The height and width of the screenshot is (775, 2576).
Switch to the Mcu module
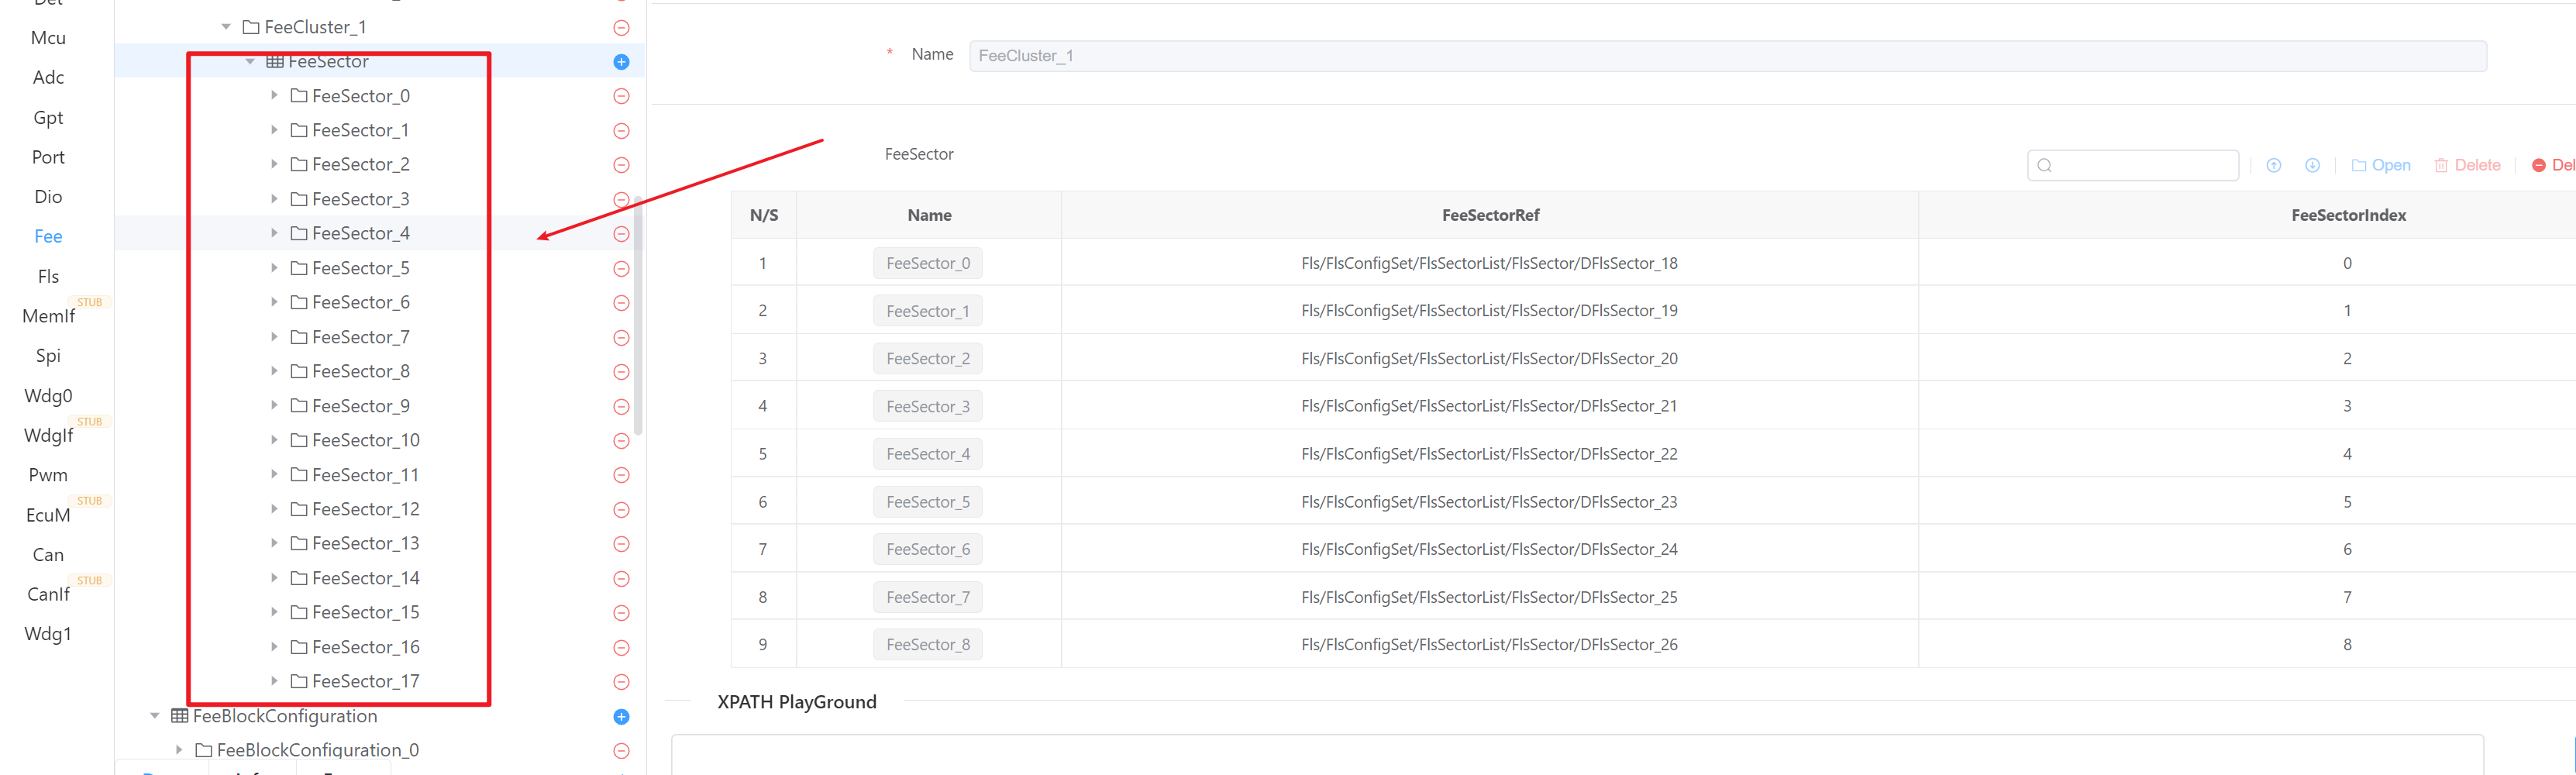coord(48,38)
